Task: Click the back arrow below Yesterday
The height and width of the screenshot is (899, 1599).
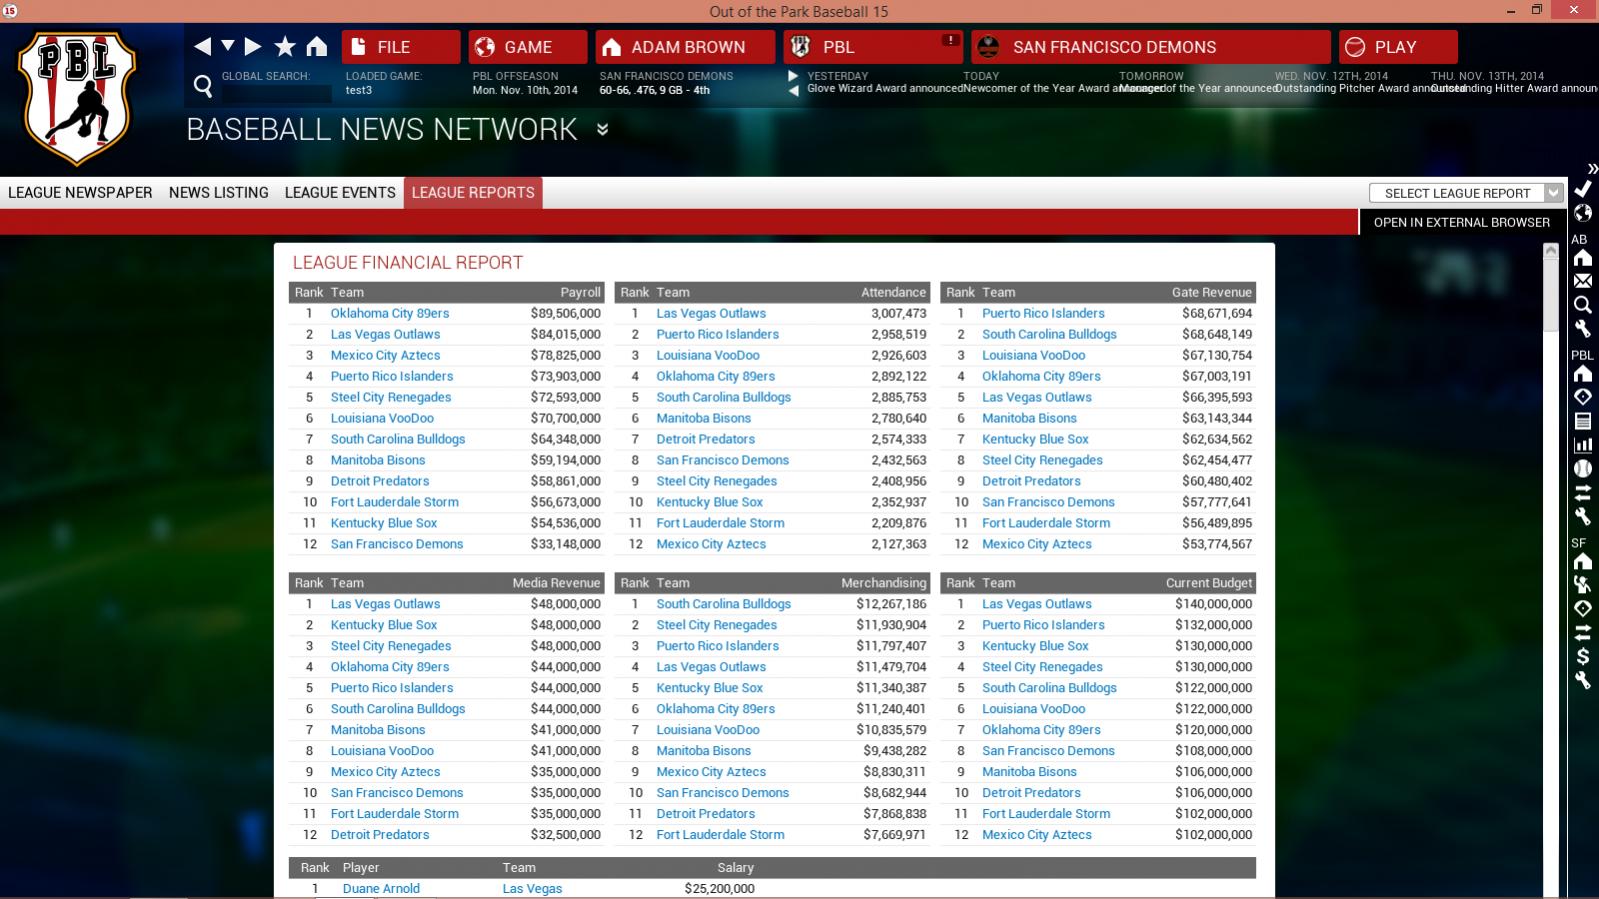Action: pyautogui.click(x=793, y=90)
